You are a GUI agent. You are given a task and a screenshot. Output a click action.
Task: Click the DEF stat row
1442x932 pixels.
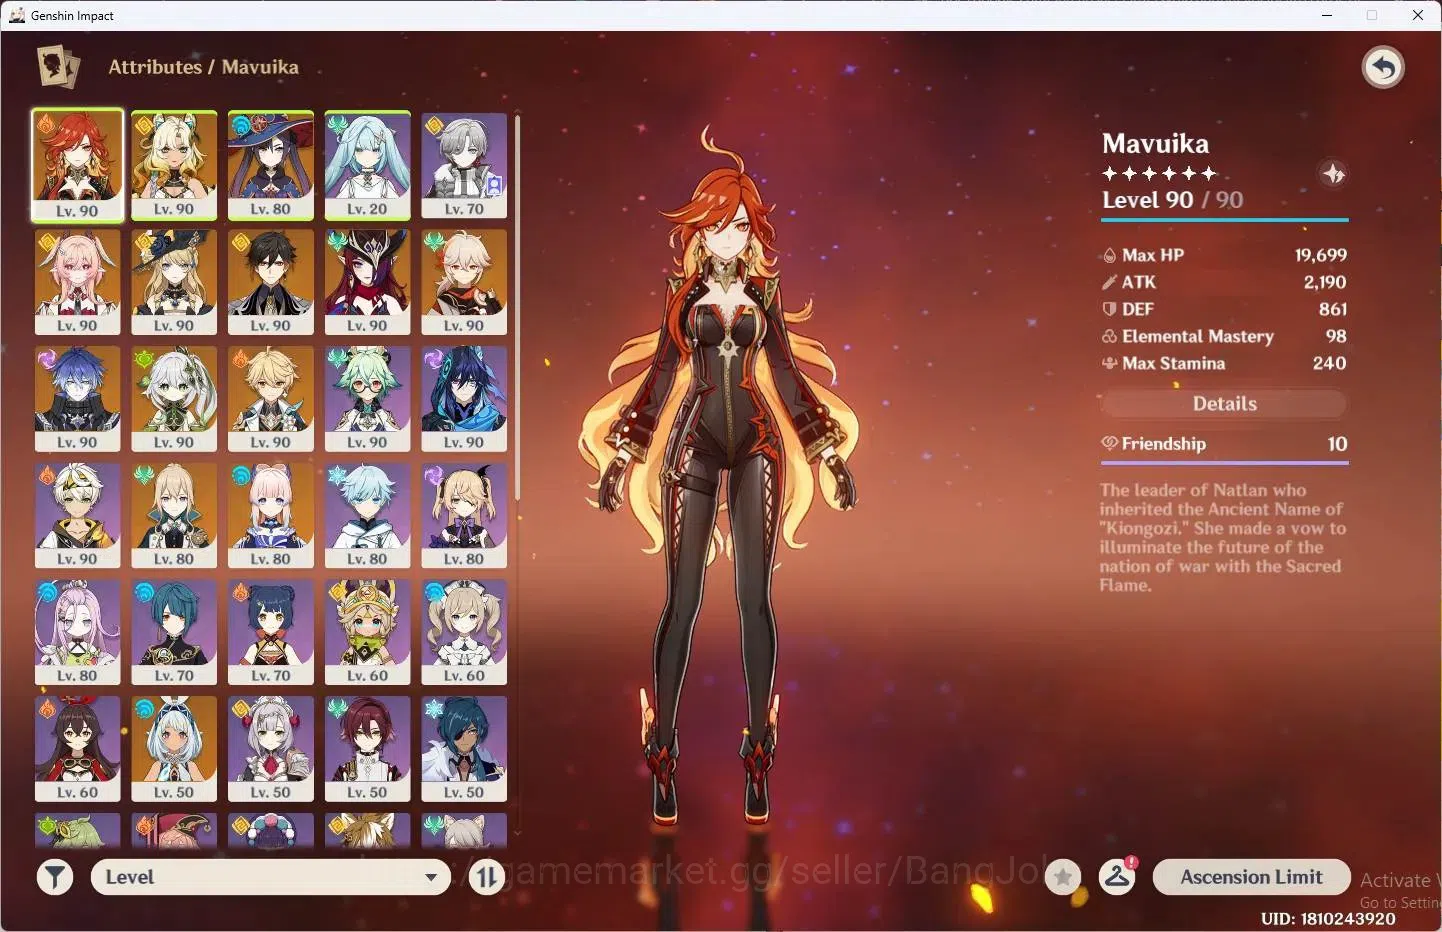1224,309
